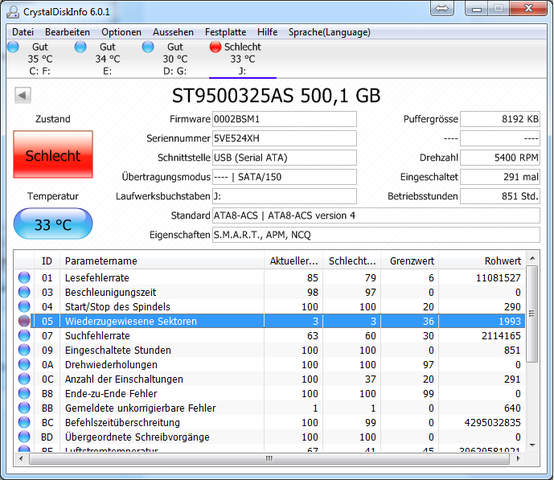Open the Hilfe menu

[267, 32]
